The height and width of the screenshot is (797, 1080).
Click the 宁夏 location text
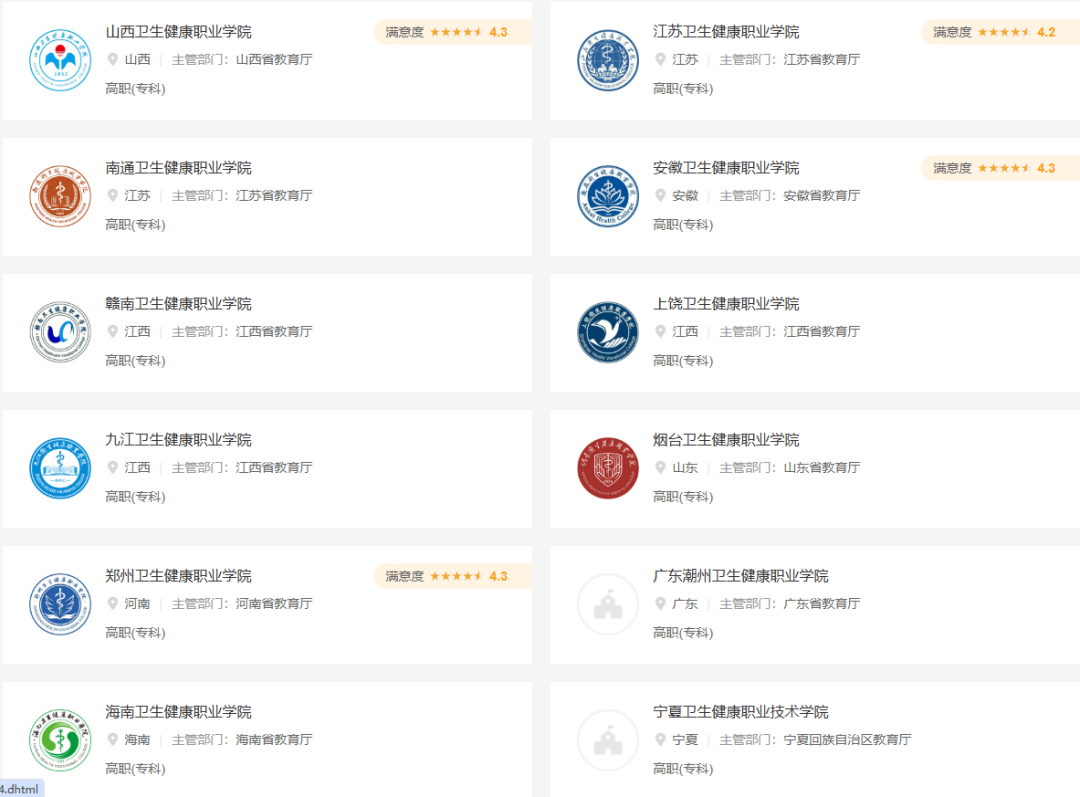pos(685,740)
